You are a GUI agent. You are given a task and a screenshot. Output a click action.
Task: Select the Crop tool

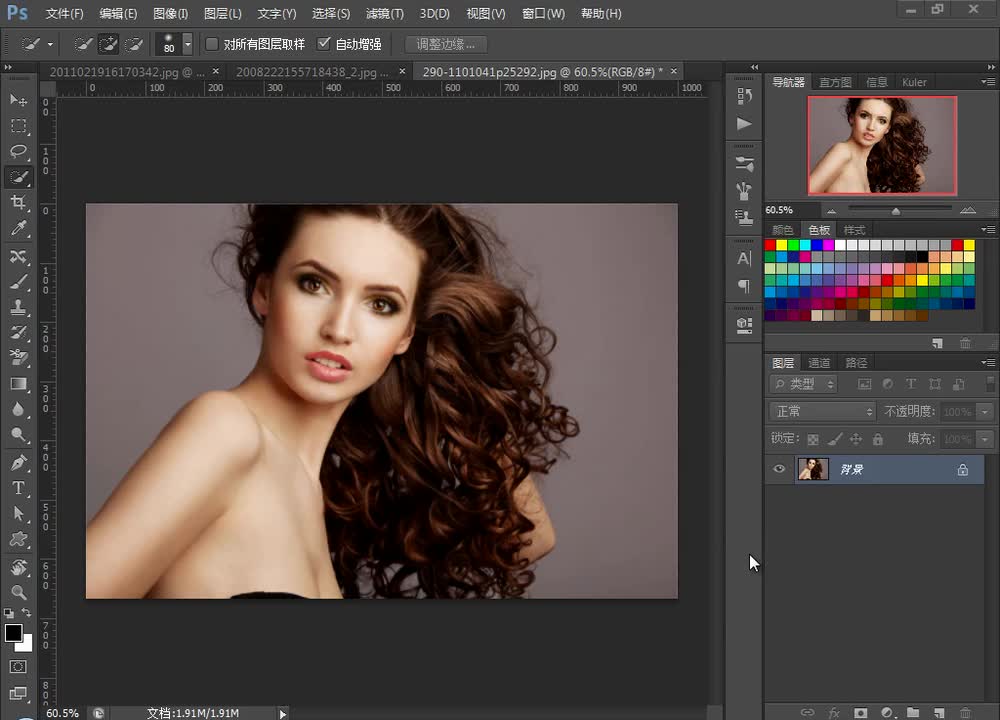[18, 203]
